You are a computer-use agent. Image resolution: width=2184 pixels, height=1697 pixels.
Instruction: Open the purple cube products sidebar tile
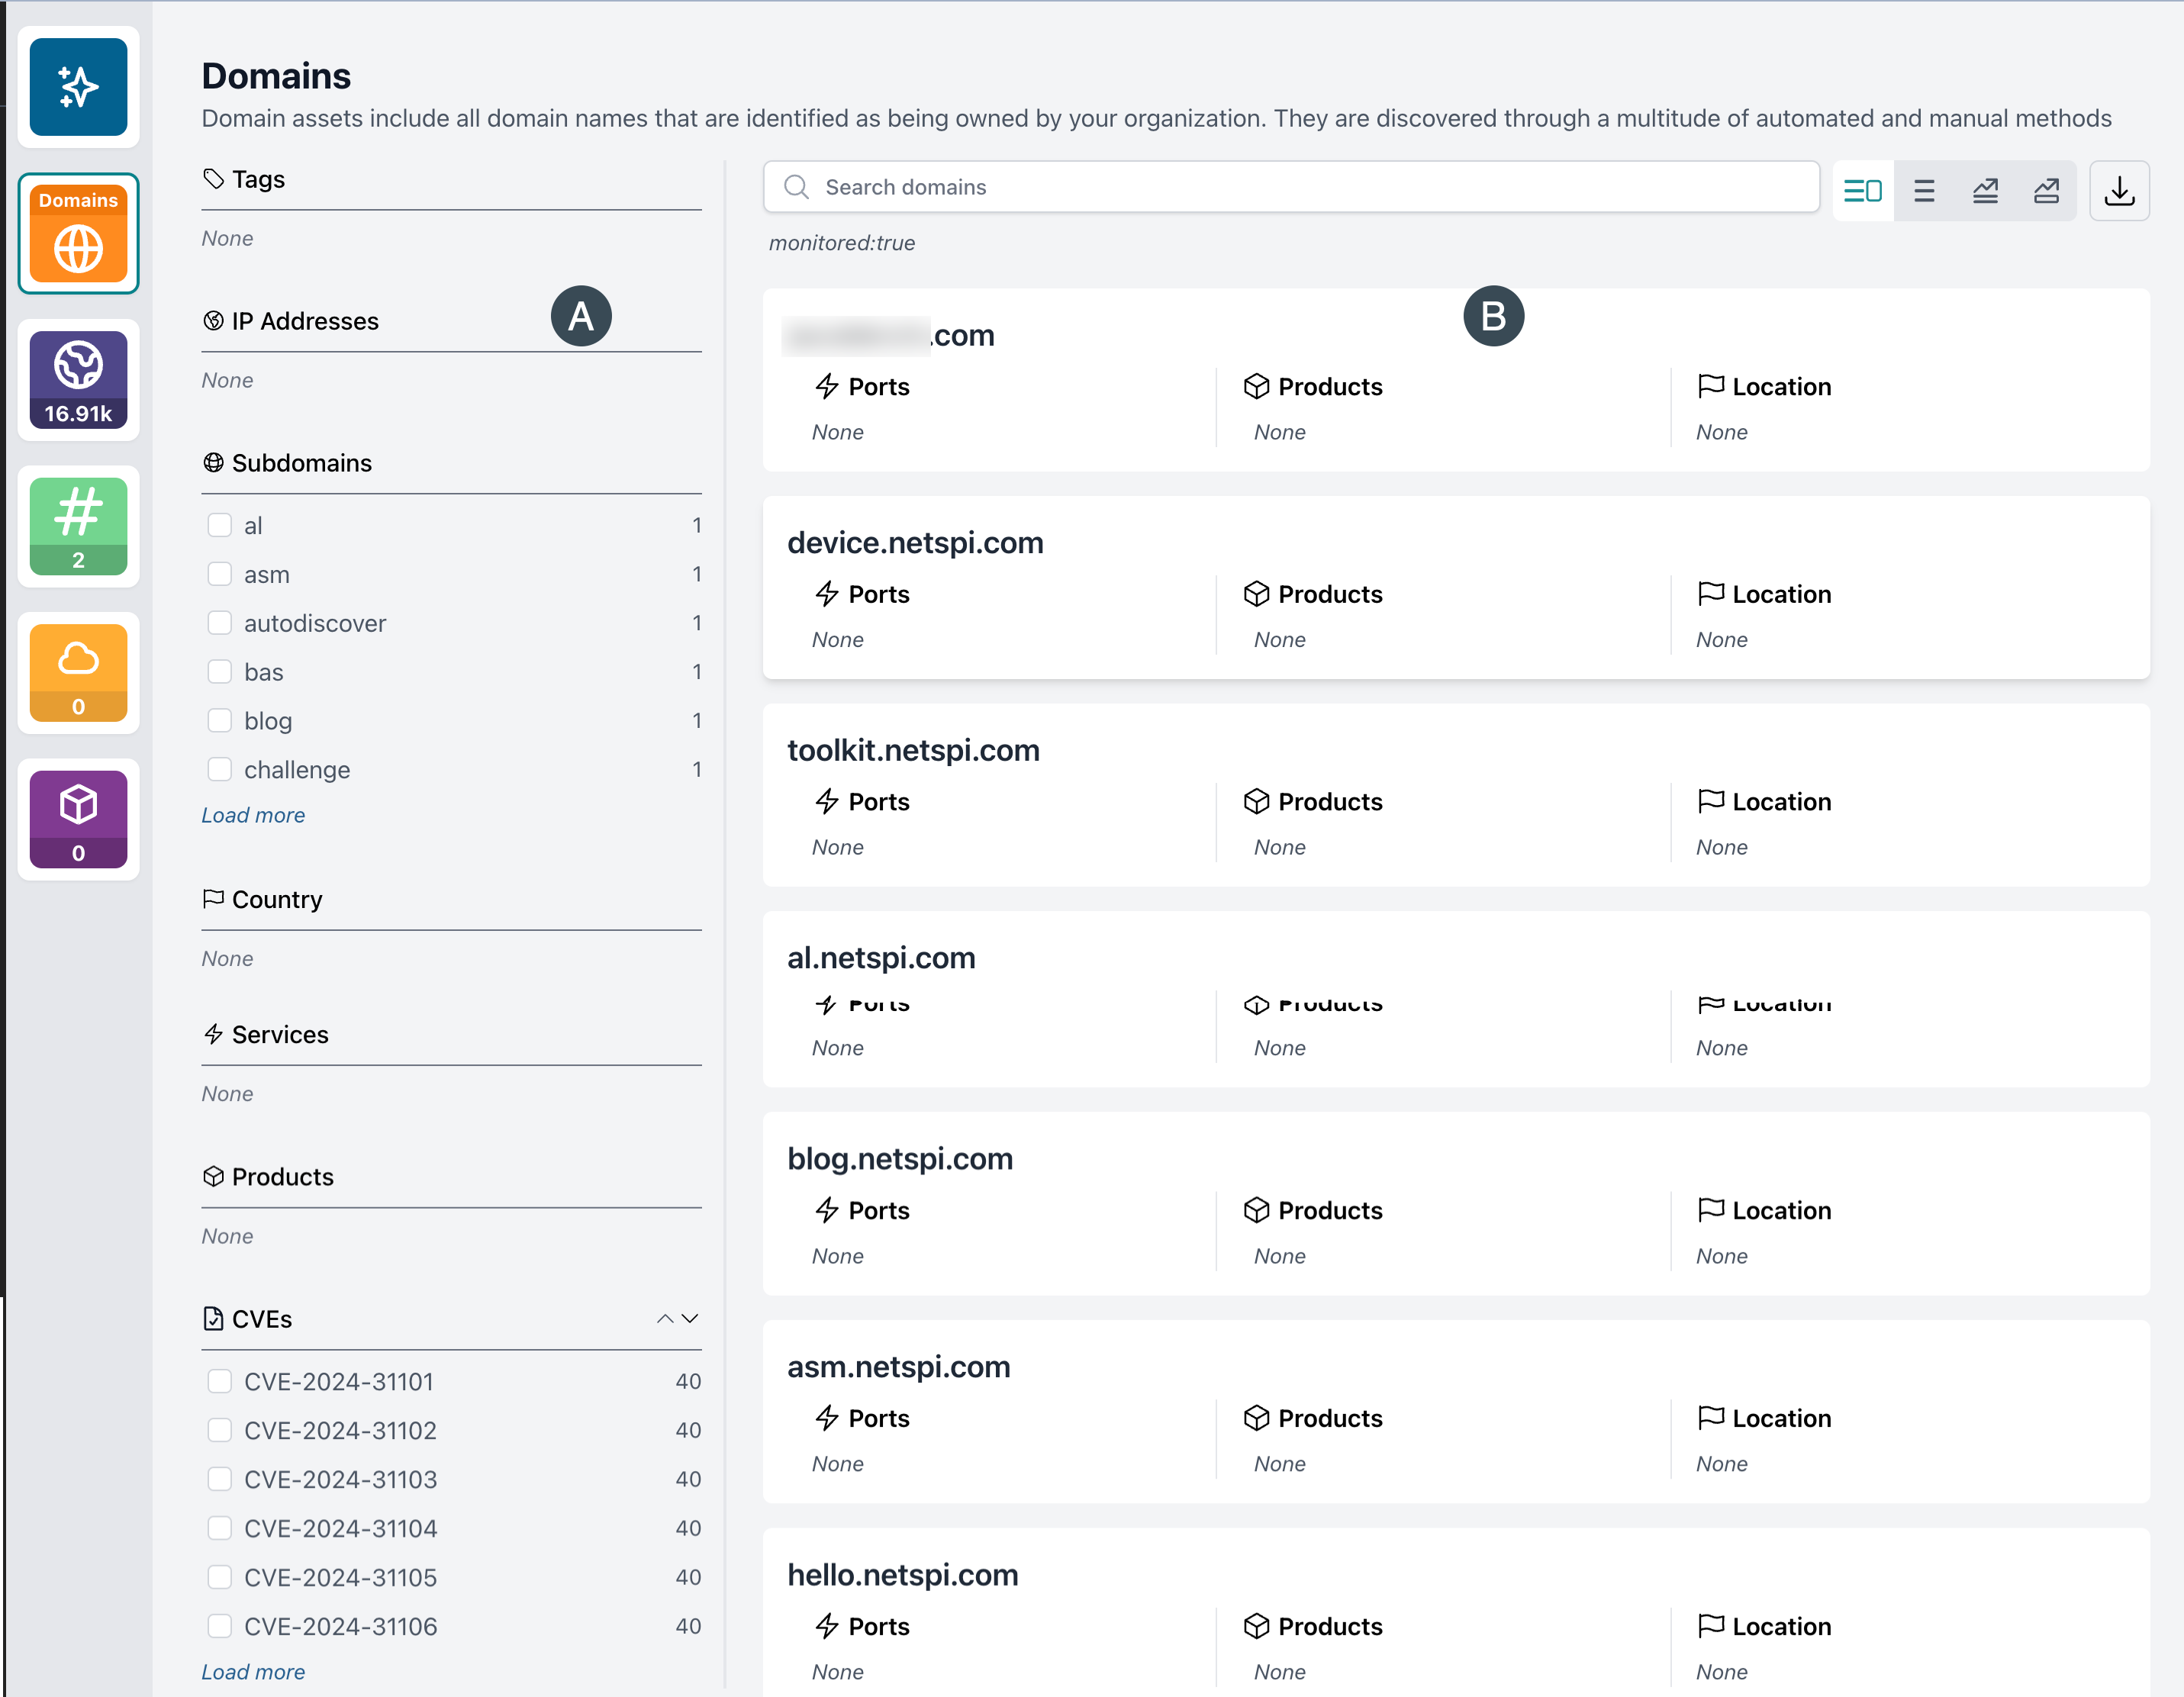(78, 819)
